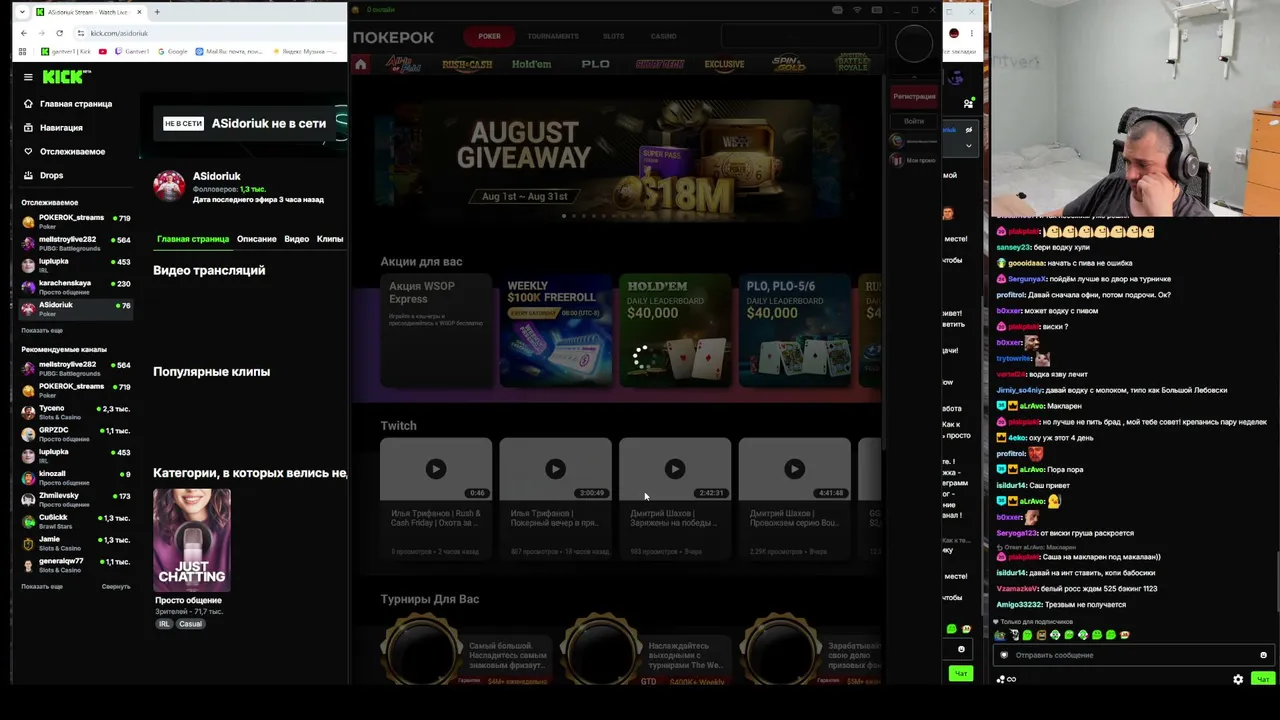Play the video with 4:41:48 duration

pos(795,469)
